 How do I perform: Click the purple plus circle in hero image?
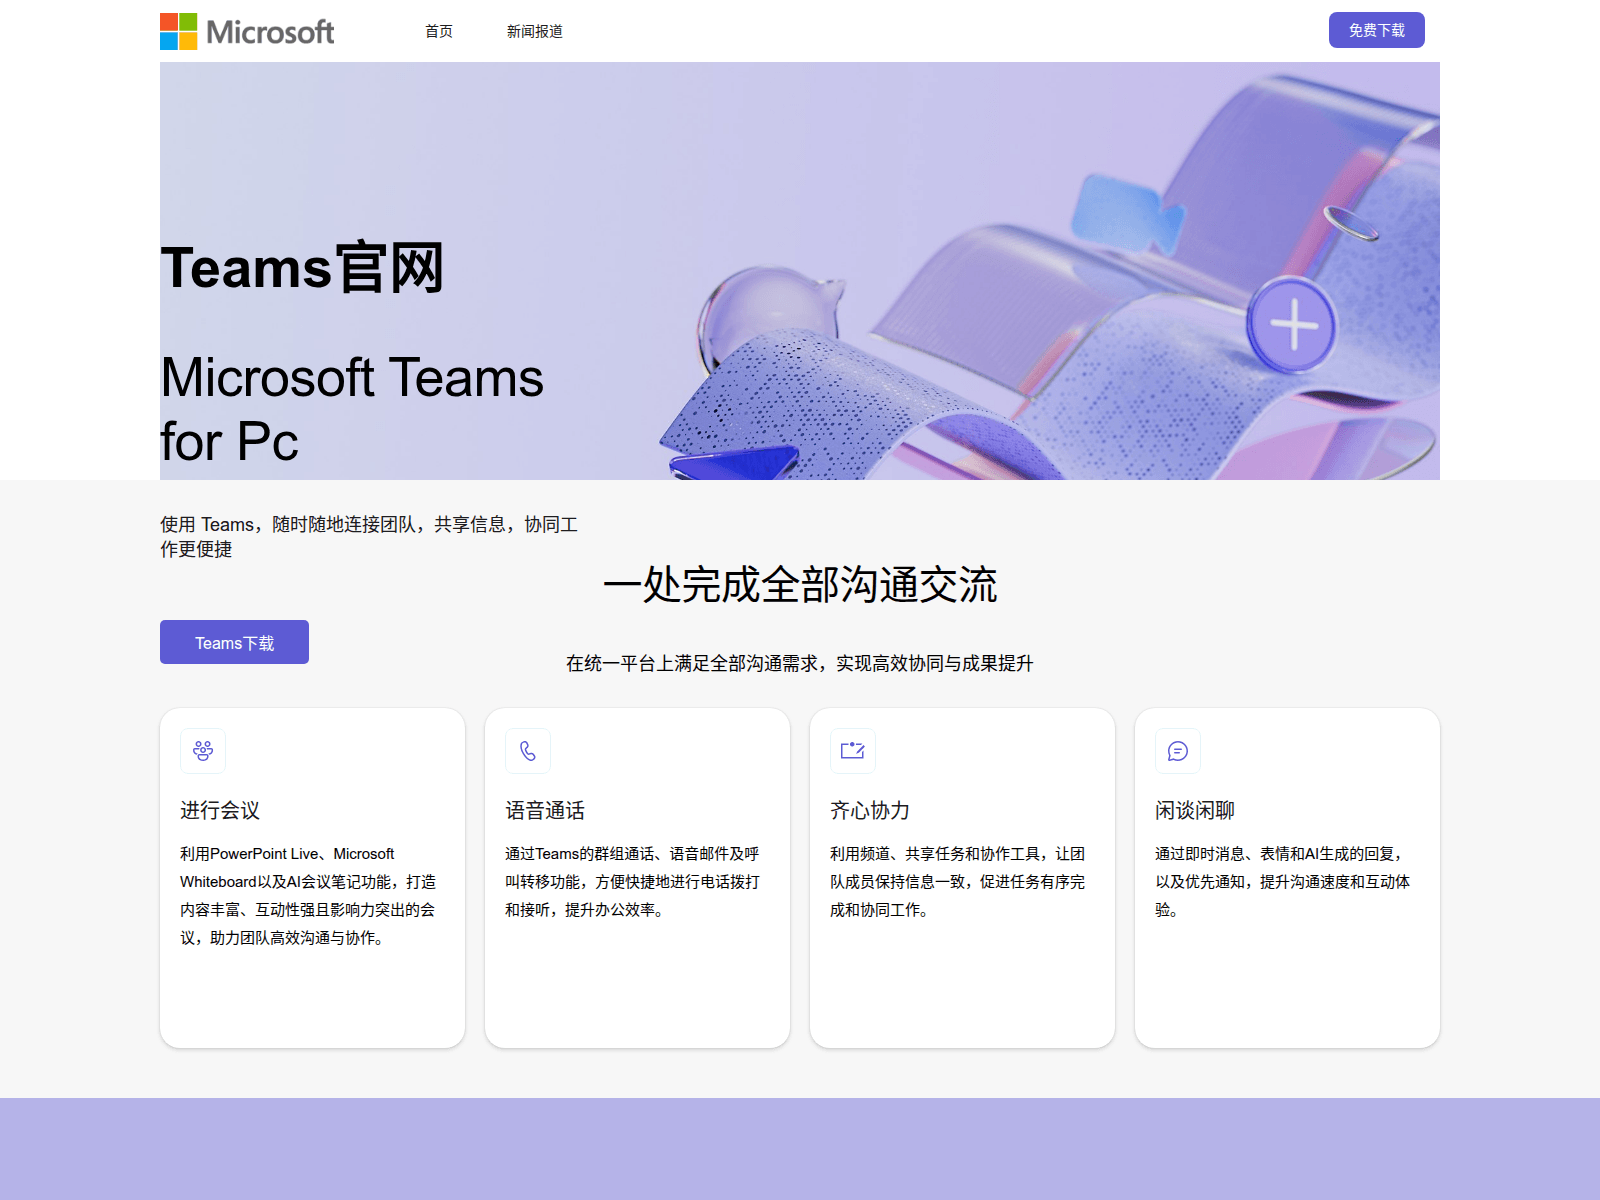[1293, 323]
